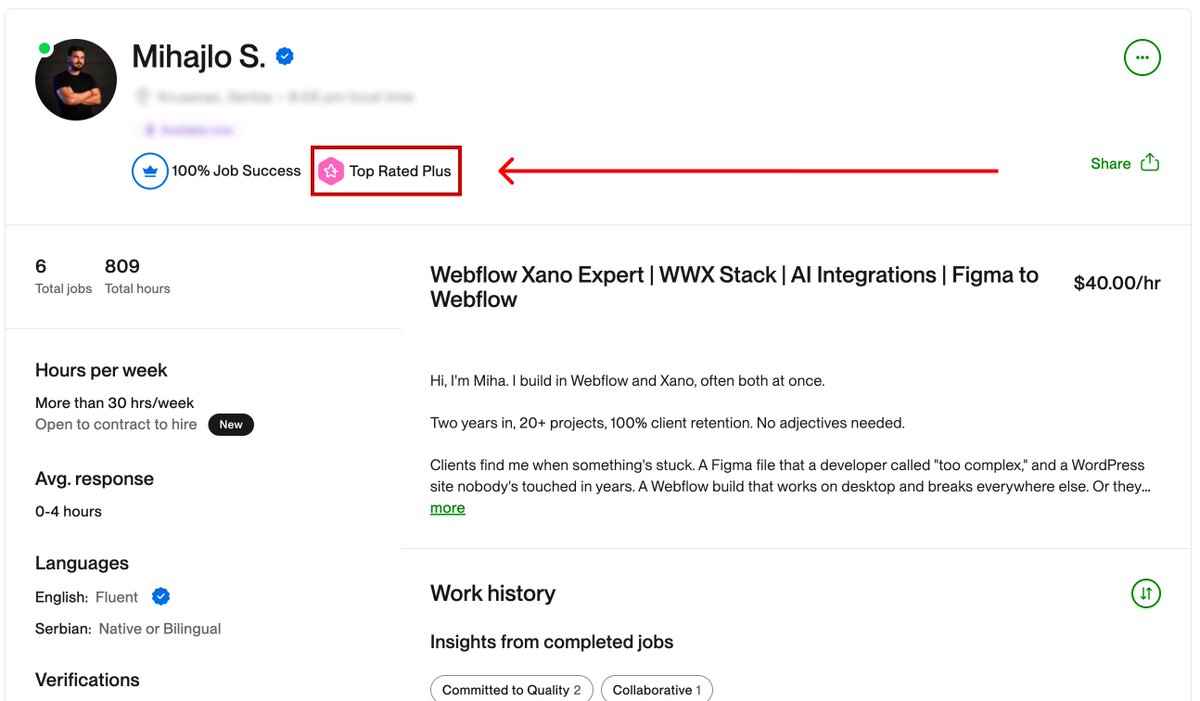Click the 6 Total jobs stat

[63, 276]
